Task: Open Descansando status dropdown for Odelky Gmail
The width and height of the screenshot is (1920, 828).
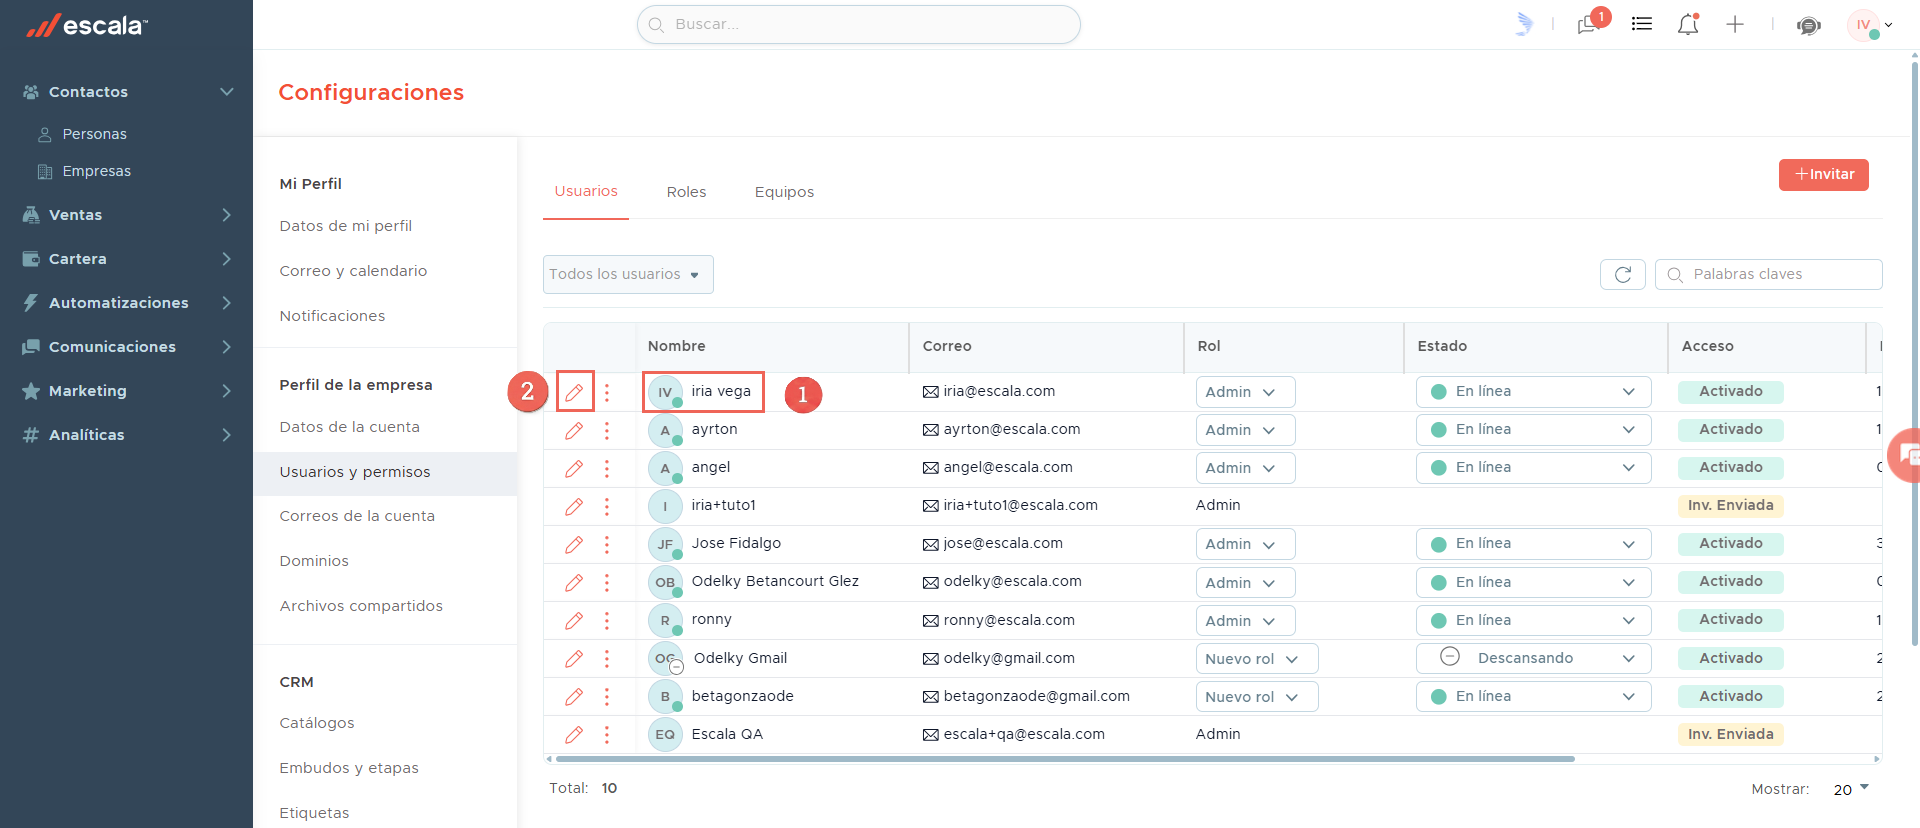Action: (1533, 658)
